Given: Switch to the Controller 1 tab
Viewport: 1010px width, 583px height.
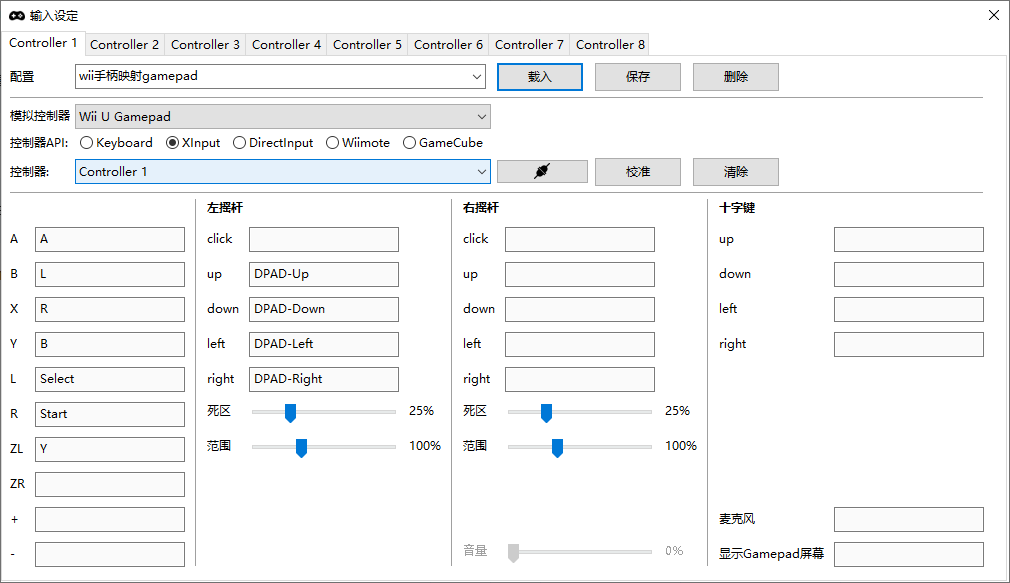Looking at the screenshot, I should click(43, 43).
